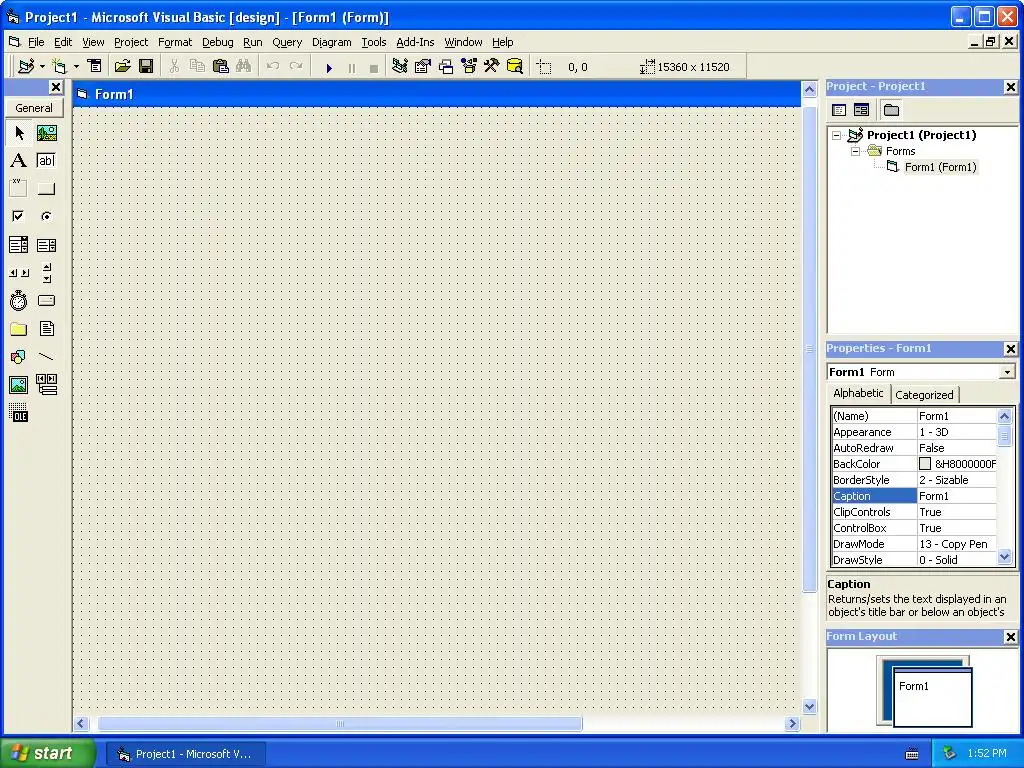This screenshot has width=1024, height=768.
Task: Select the OLE container tool
Action: [19, 413]
